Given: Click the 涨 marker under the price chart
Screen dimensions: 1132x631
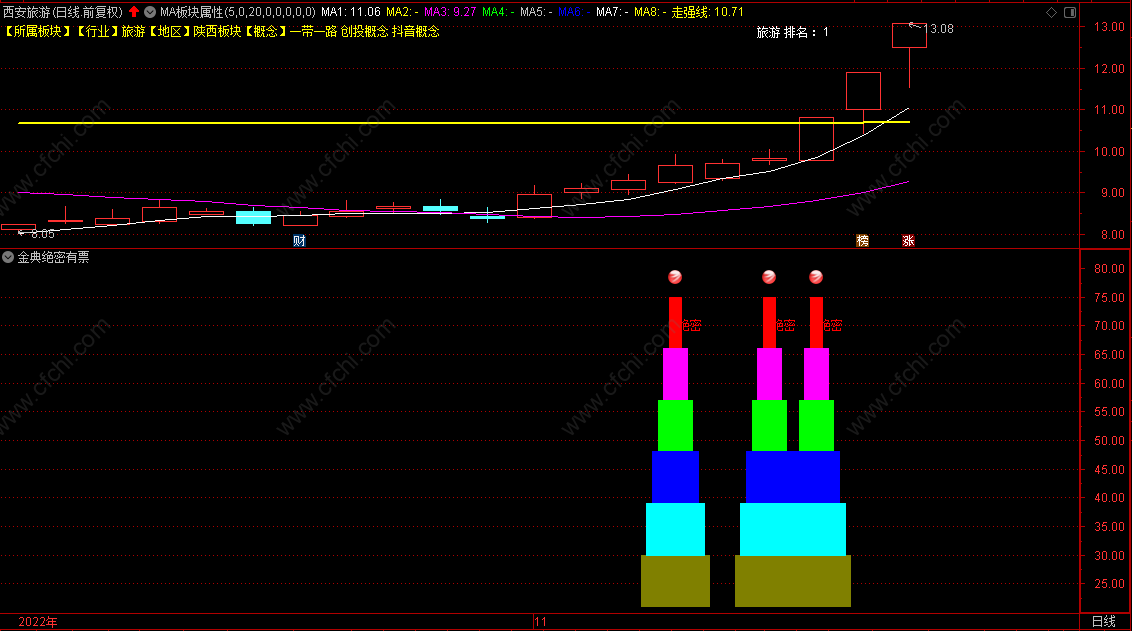Looking at the screenshot, I should pyautogui.click(x=908, y=240).
